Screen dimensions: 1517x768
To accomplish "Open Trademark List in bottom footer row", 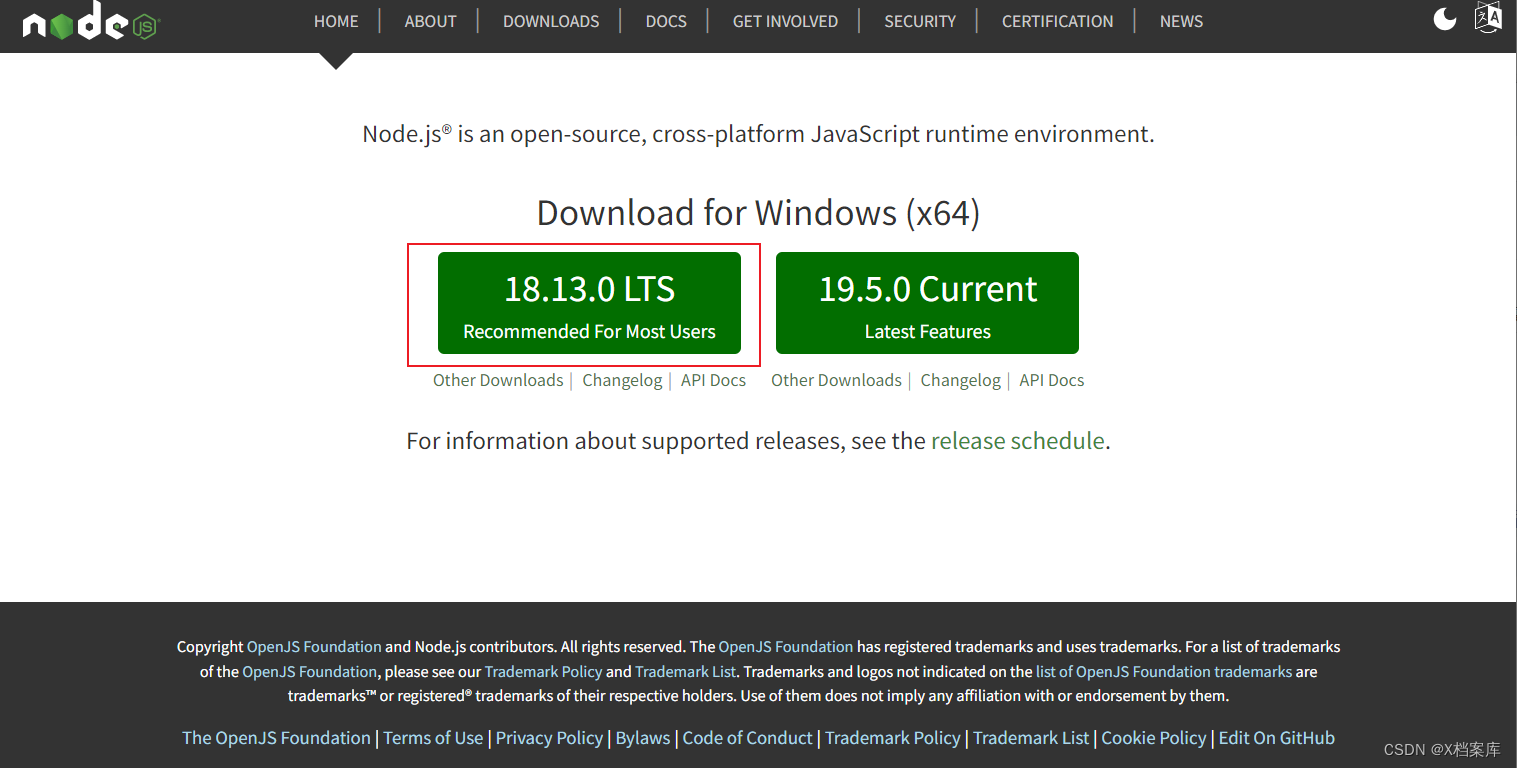I will pos(1031,738).
